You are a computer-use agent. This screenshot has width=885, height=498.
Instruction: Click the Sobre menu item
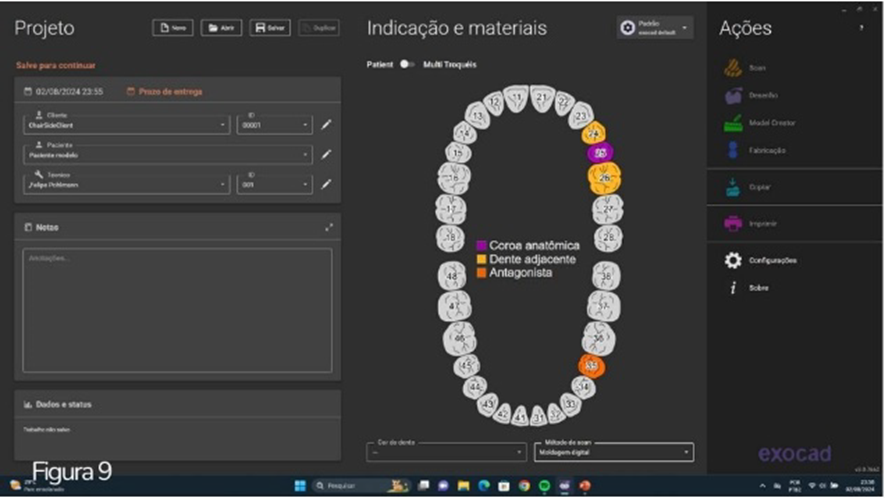point(758,288)
